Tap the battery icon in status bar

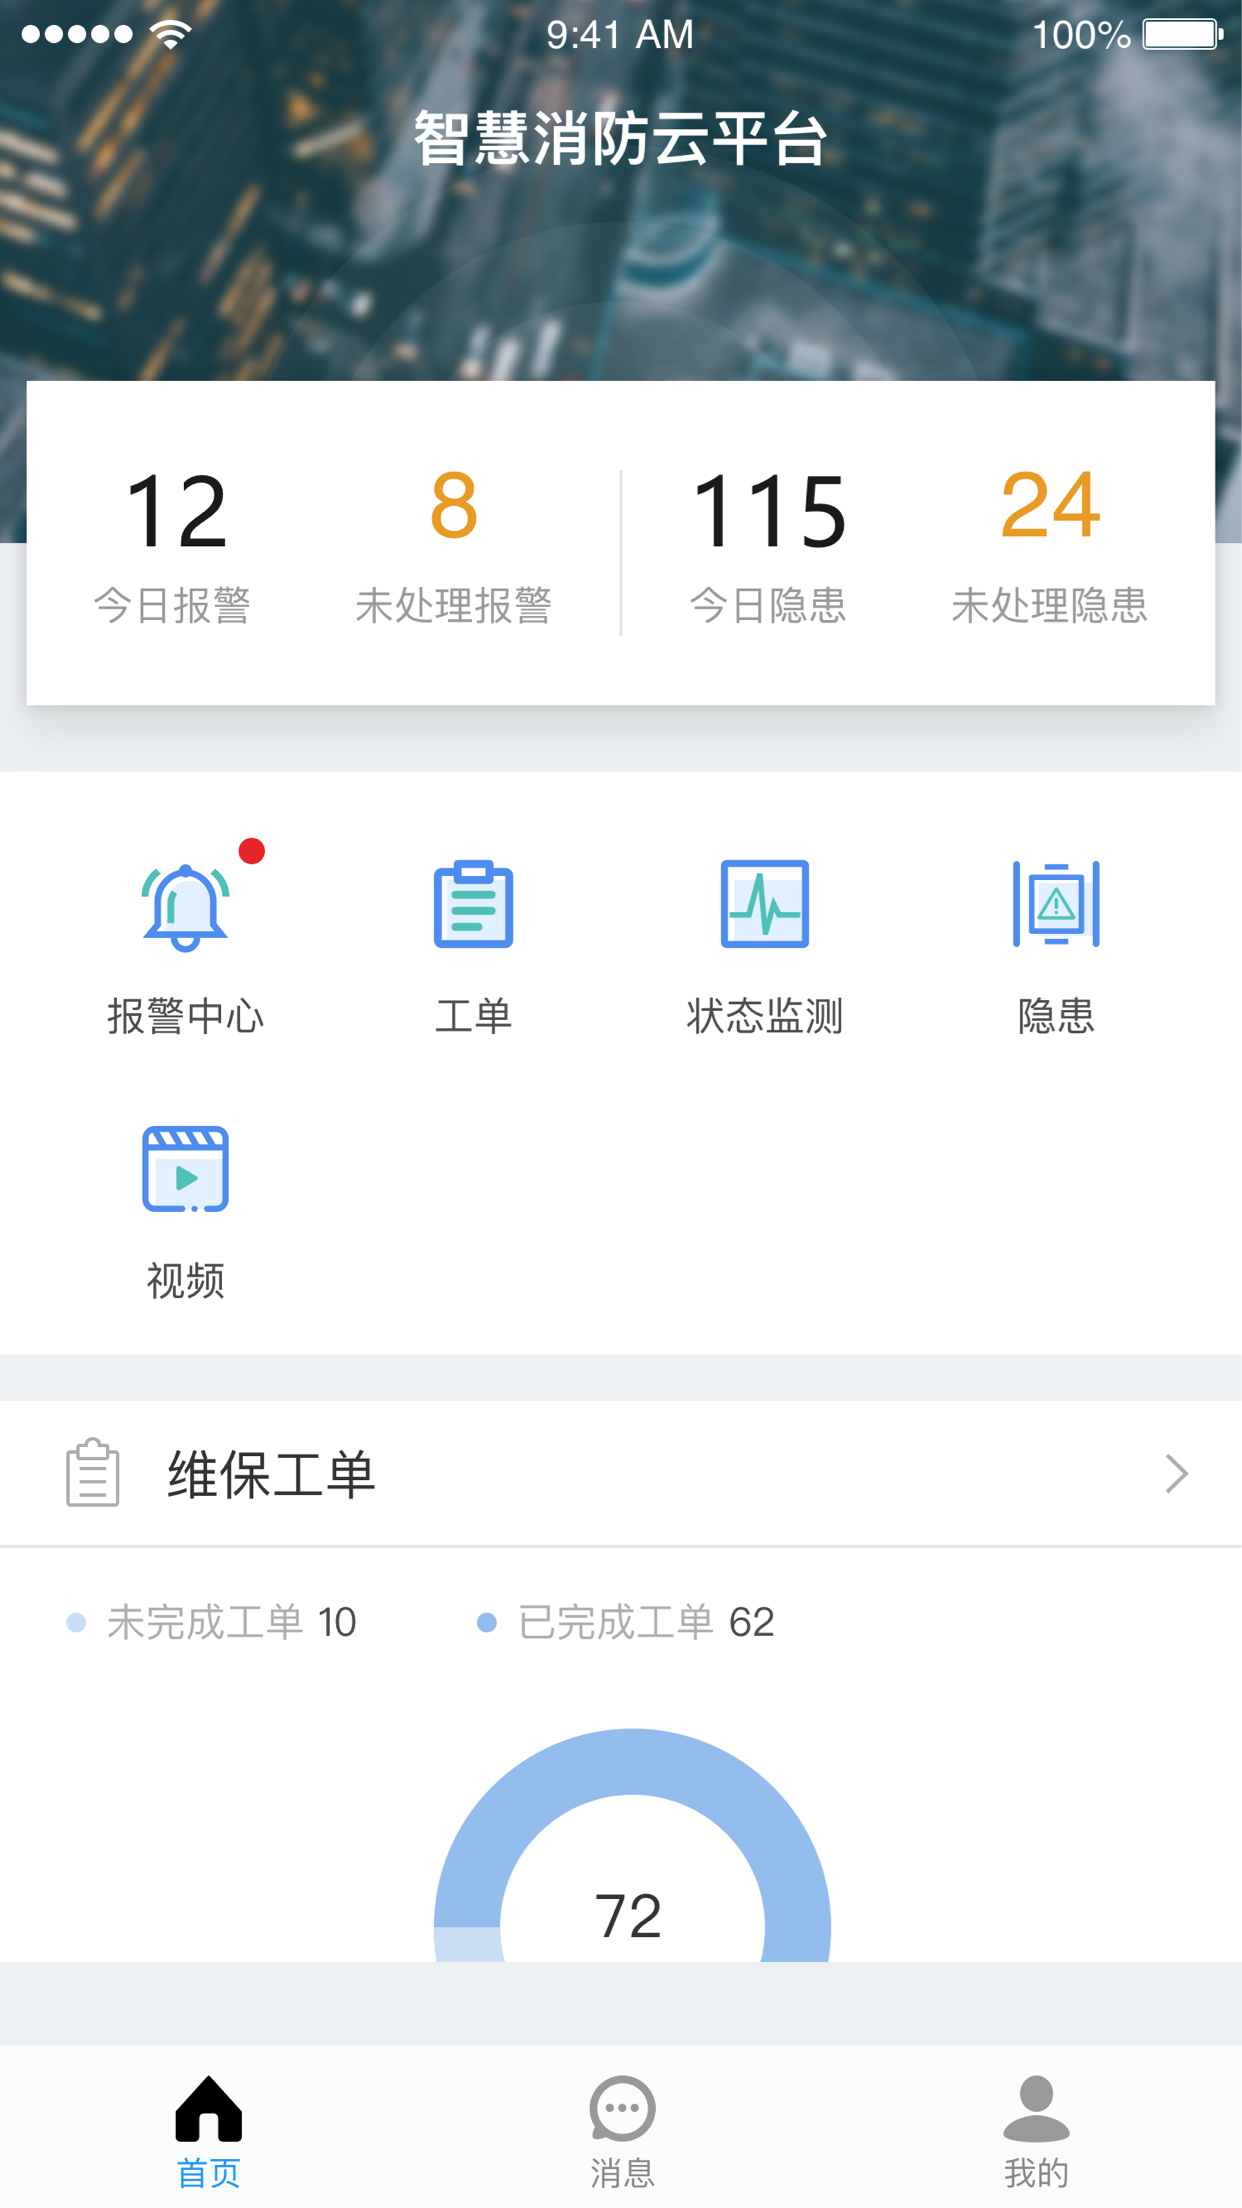(x=1183, y=35)
